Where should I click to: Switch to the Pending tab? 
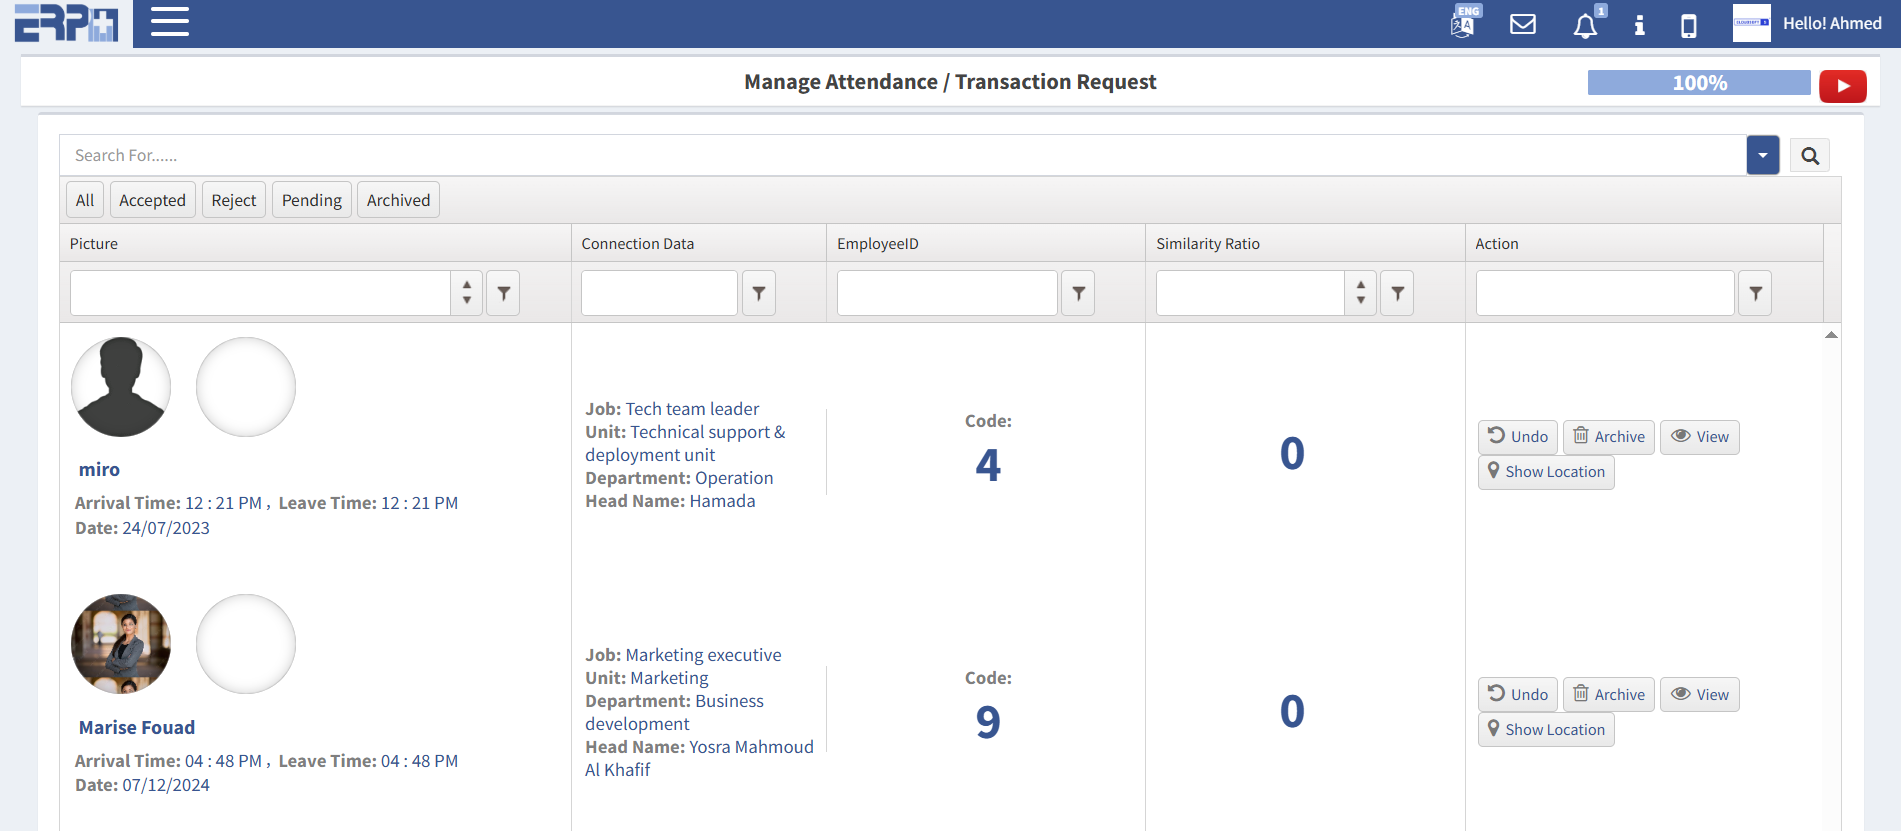[311, 200]
